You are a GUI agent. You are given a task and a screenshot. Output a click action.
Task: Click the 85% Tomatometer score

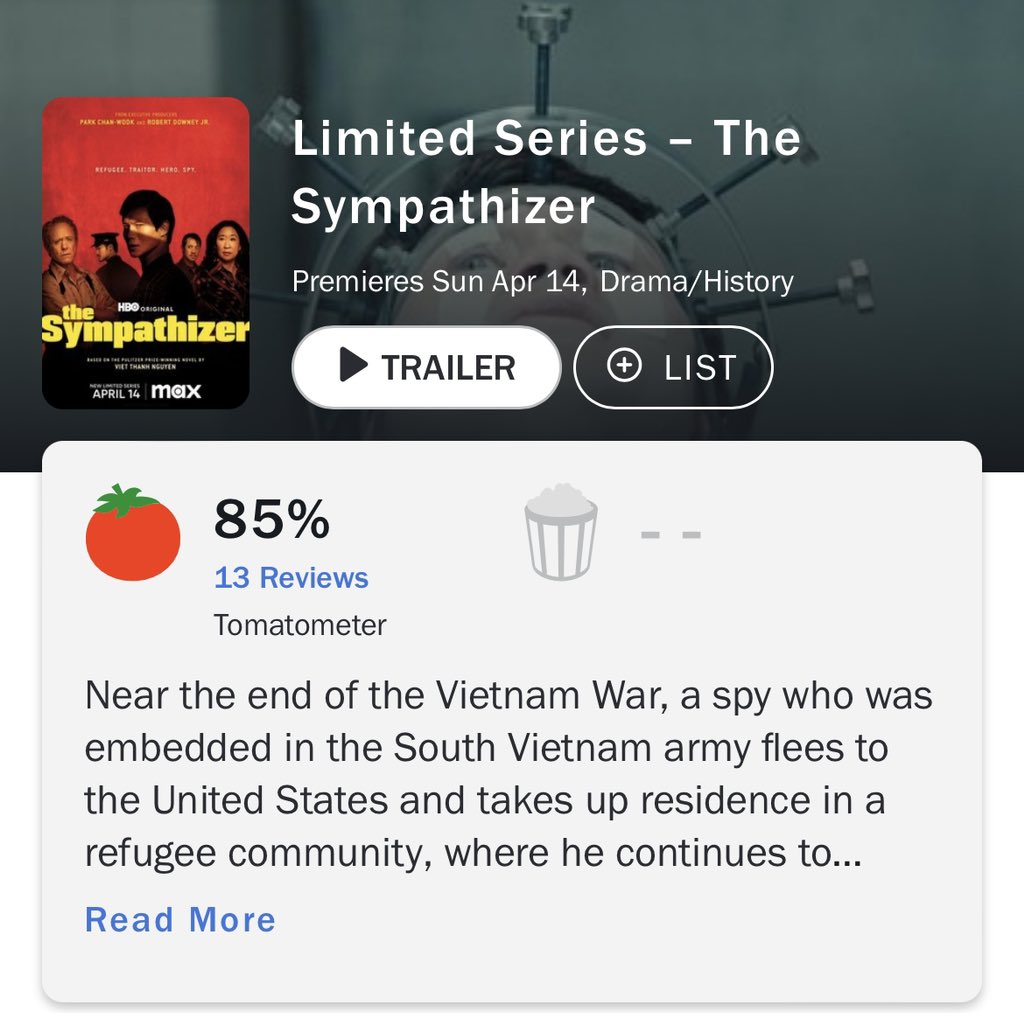click(x=271, y=520)
